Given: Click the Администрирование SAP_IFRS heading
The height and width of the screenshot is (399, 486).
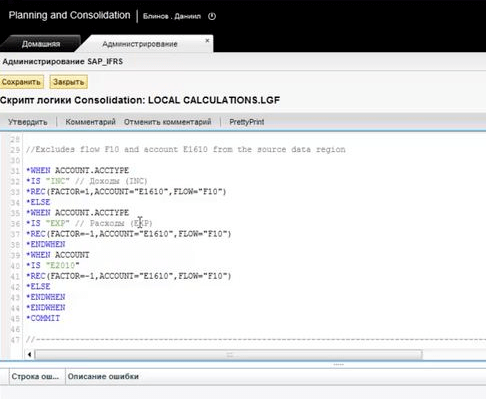Looking at the screenshot, I should 63,62.
